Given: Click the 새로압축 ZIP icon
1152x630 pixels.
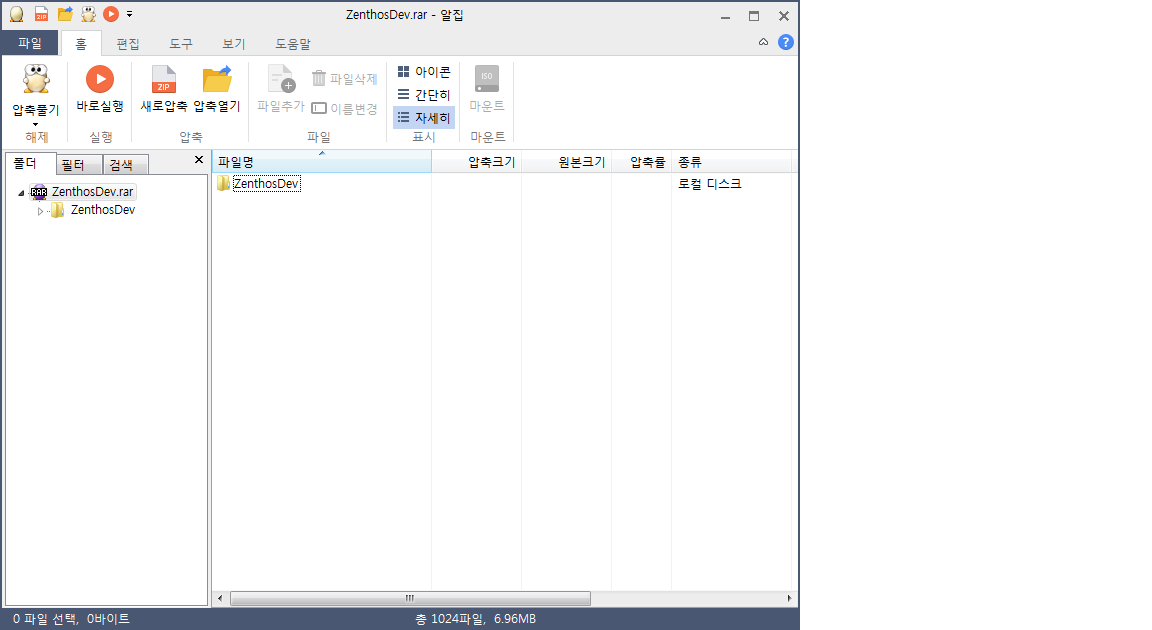Looking at the screenshot, I should click(164, 79).
